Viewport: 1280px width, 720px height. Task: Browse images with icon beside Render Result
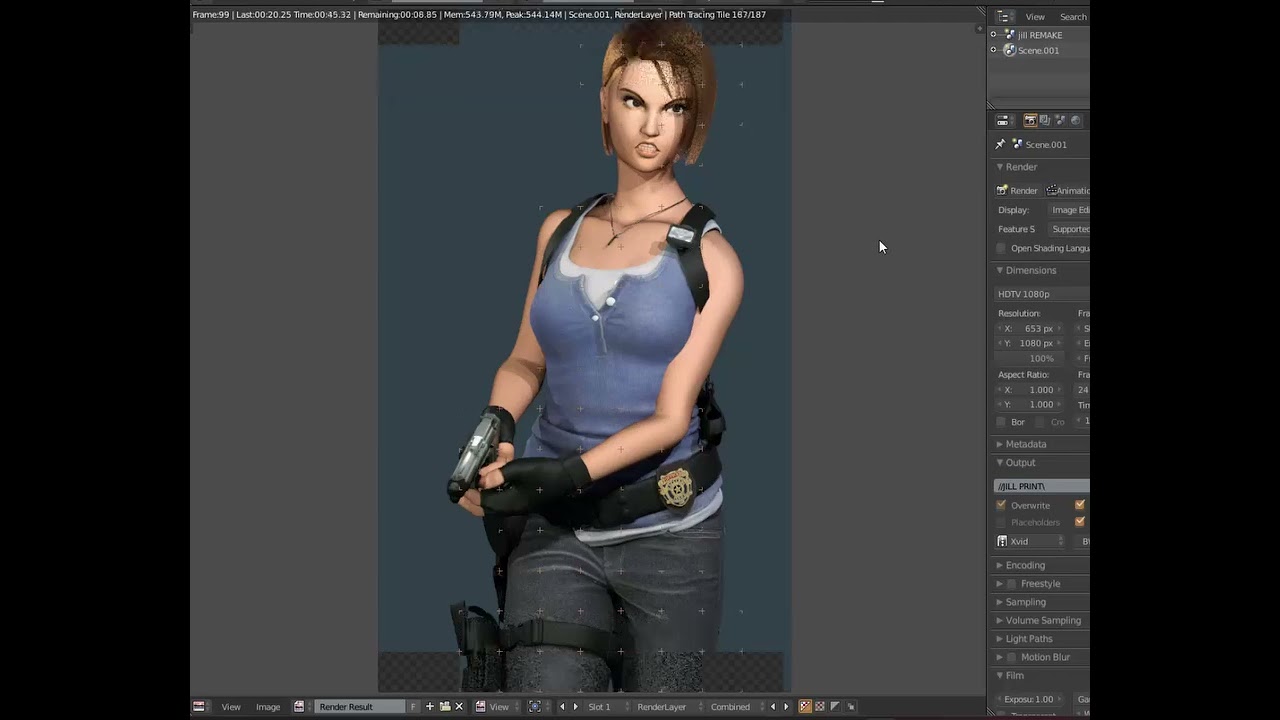[299, 706]
